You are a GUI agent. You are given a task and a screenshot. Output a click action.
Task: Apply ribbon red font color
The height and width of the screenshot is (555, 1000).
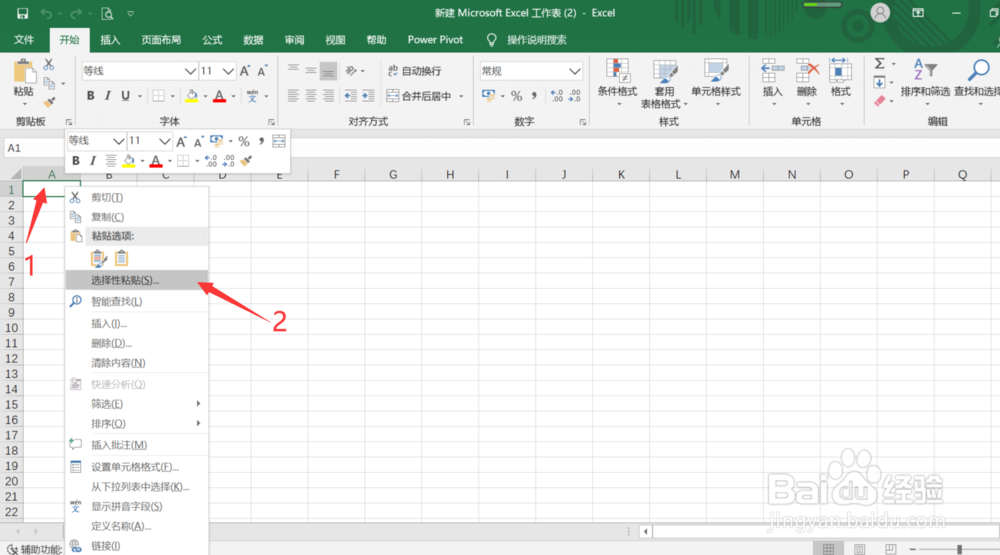[x=219, y=96]
